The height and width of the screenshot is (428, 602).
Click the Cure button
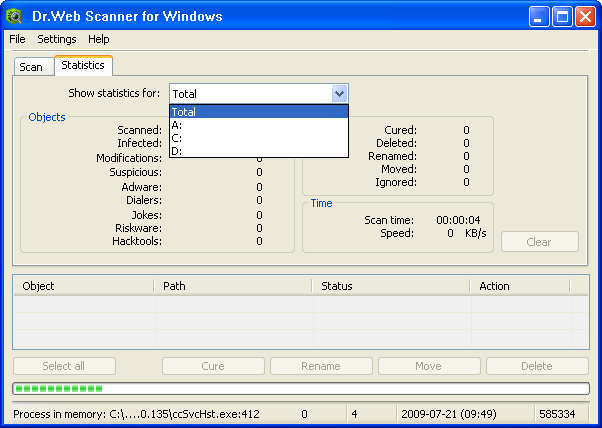[213, 366]
